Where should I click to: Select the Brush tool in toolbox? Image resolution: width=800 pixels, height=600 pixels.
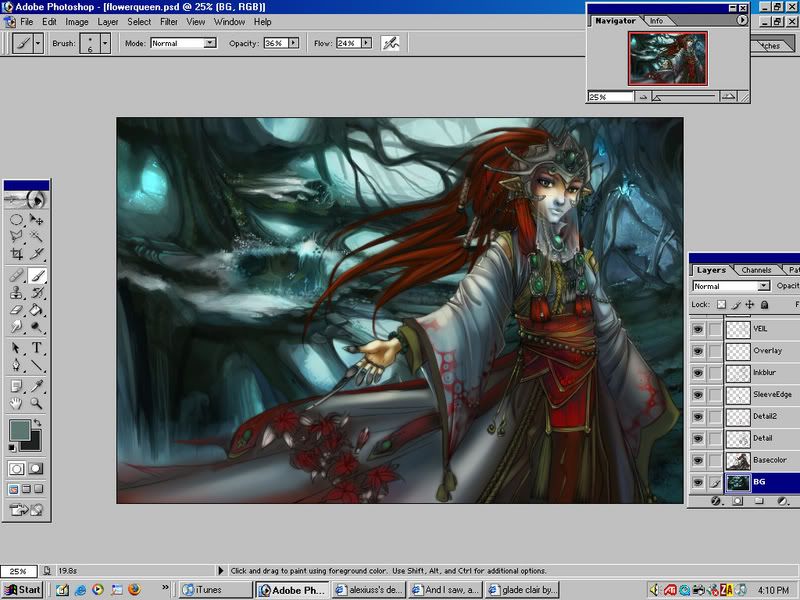pos(37,276)
